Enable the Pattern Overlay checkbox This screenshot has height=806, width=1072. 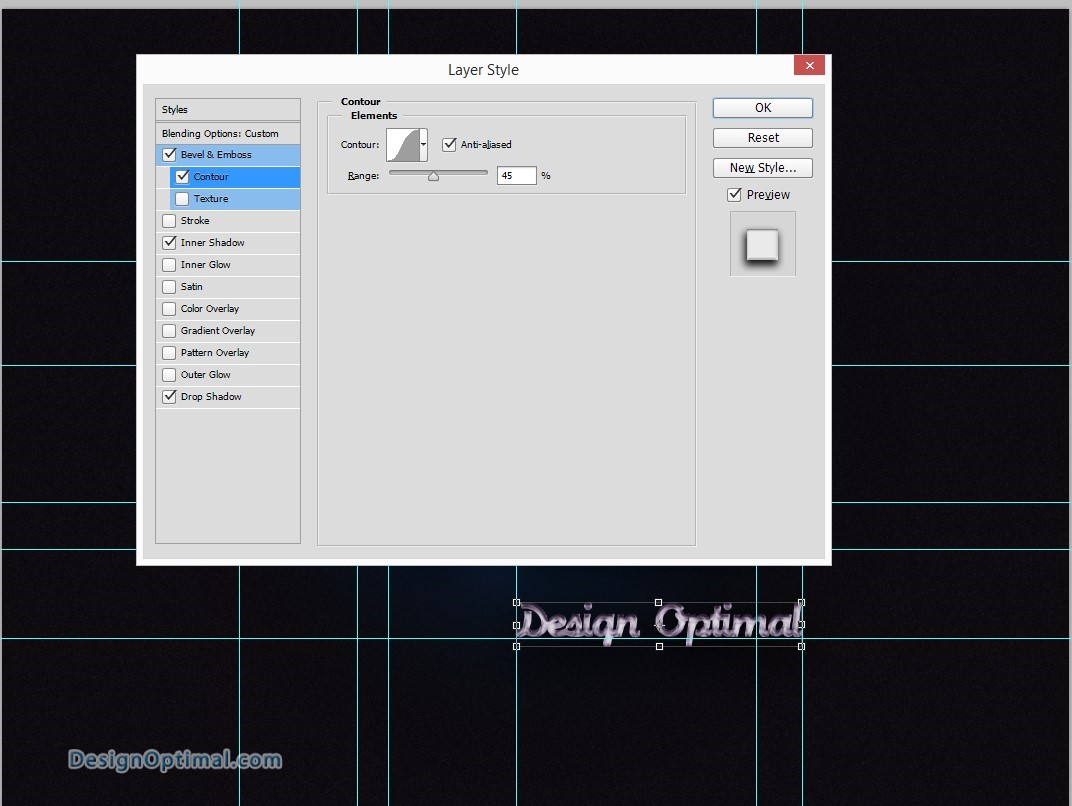(170, 353)
